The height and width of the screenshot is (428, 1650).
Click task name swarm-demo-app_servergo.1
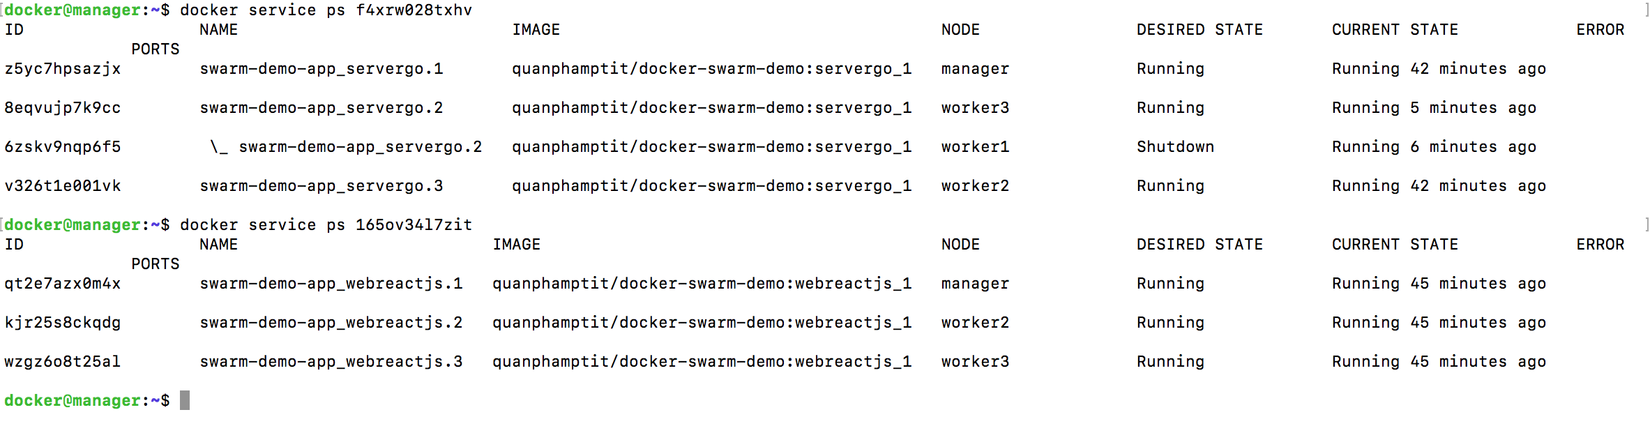click(x=321, y=69)
